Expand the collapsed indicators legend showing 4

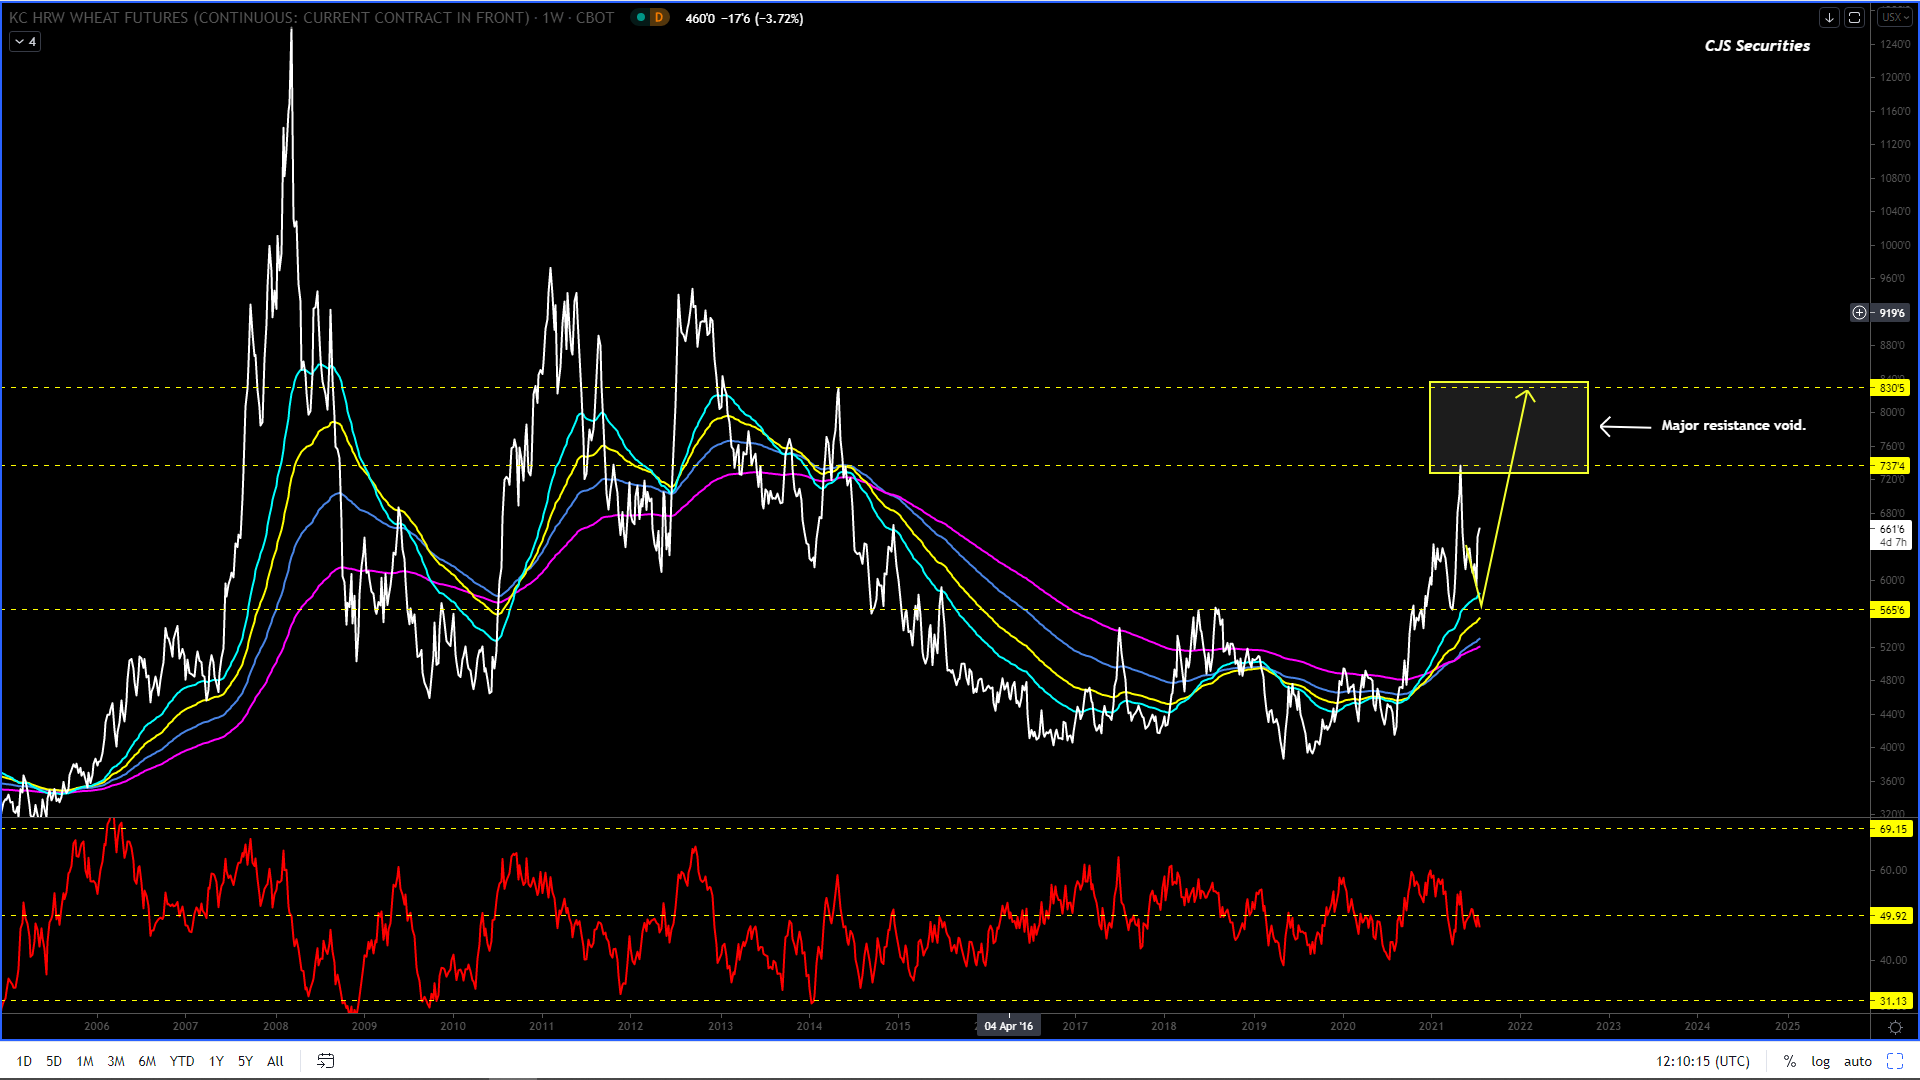[25, 42]
